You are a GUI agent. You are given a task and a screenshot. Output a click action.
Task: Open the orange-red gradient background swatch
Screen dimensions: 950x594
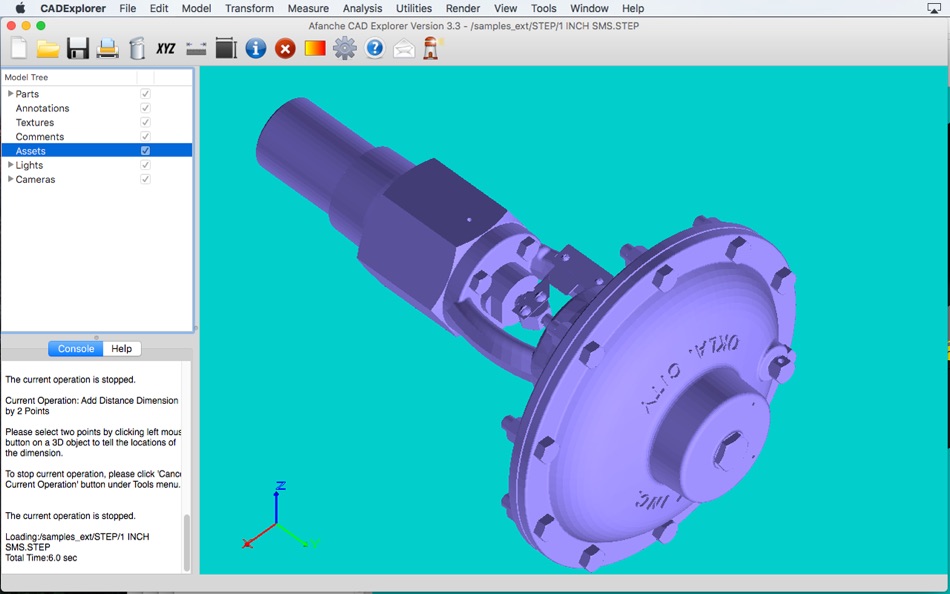point(315,48)
